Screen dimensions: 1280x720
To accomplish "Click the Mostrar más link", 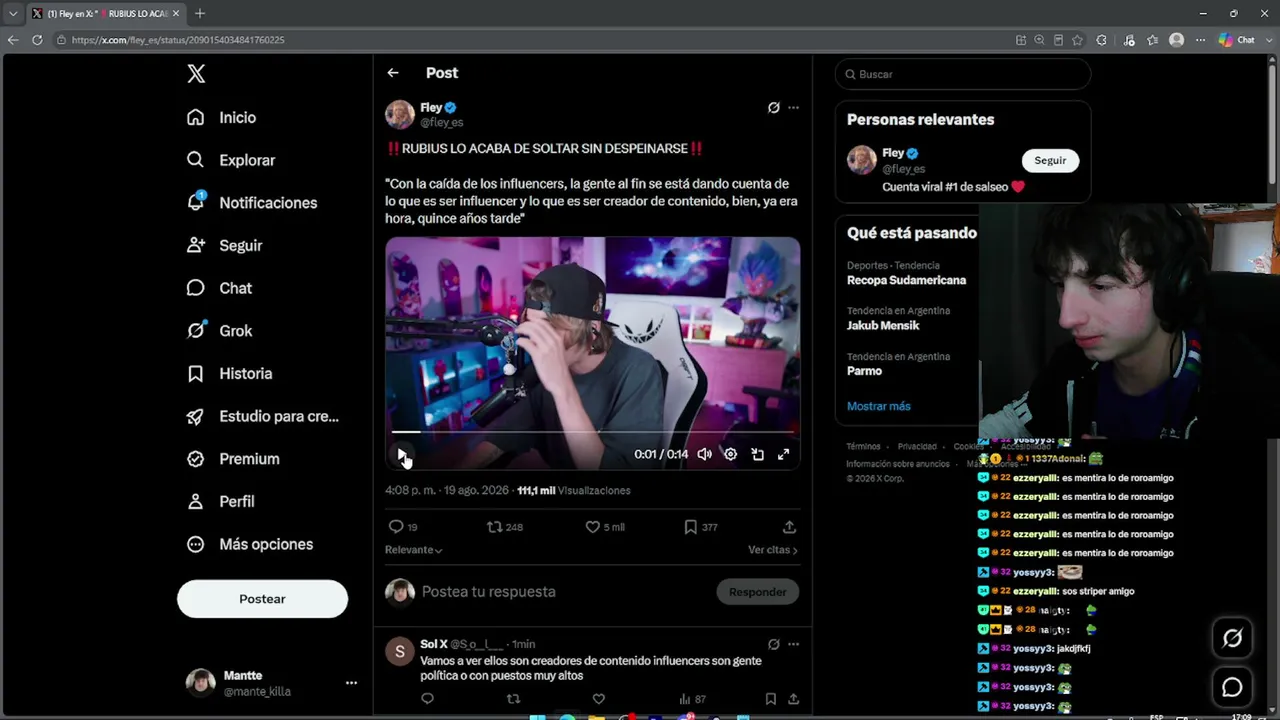I will coord(879,406).
